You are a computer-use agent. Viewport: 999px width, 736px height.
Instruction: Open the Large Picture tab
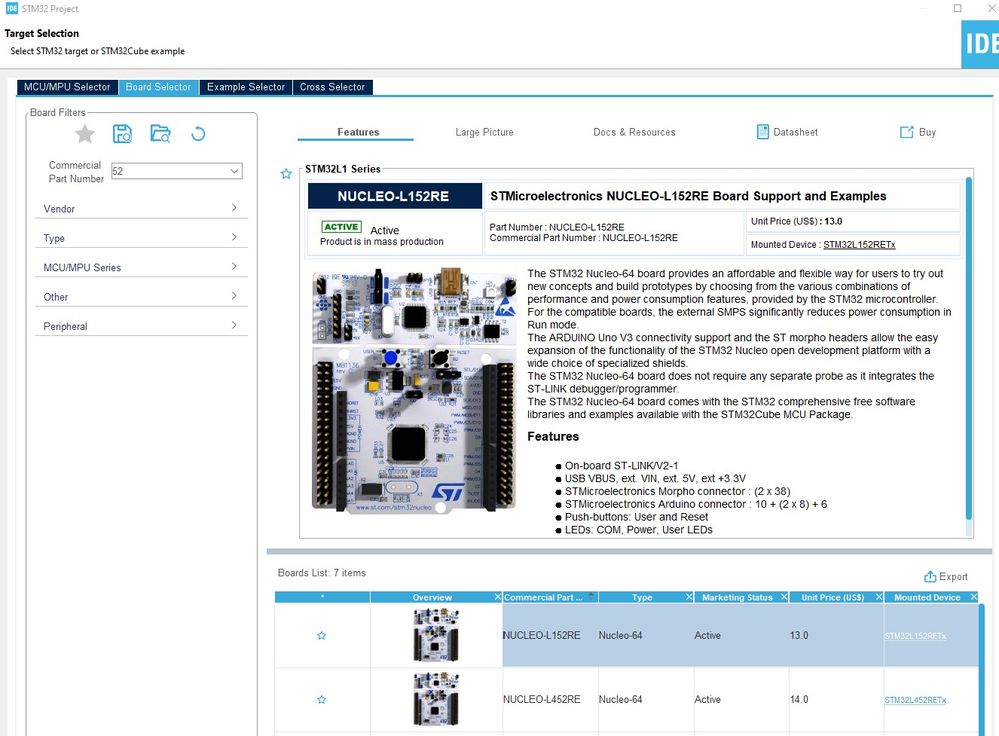484,132
